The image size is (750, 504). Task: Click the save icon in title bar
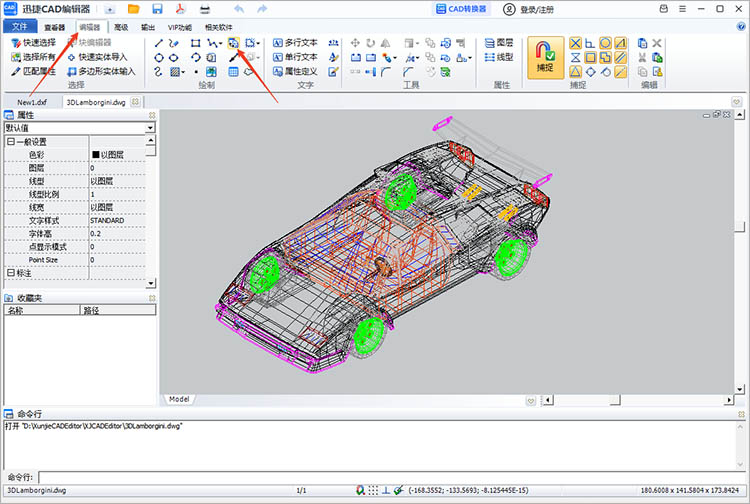(157, 9)
